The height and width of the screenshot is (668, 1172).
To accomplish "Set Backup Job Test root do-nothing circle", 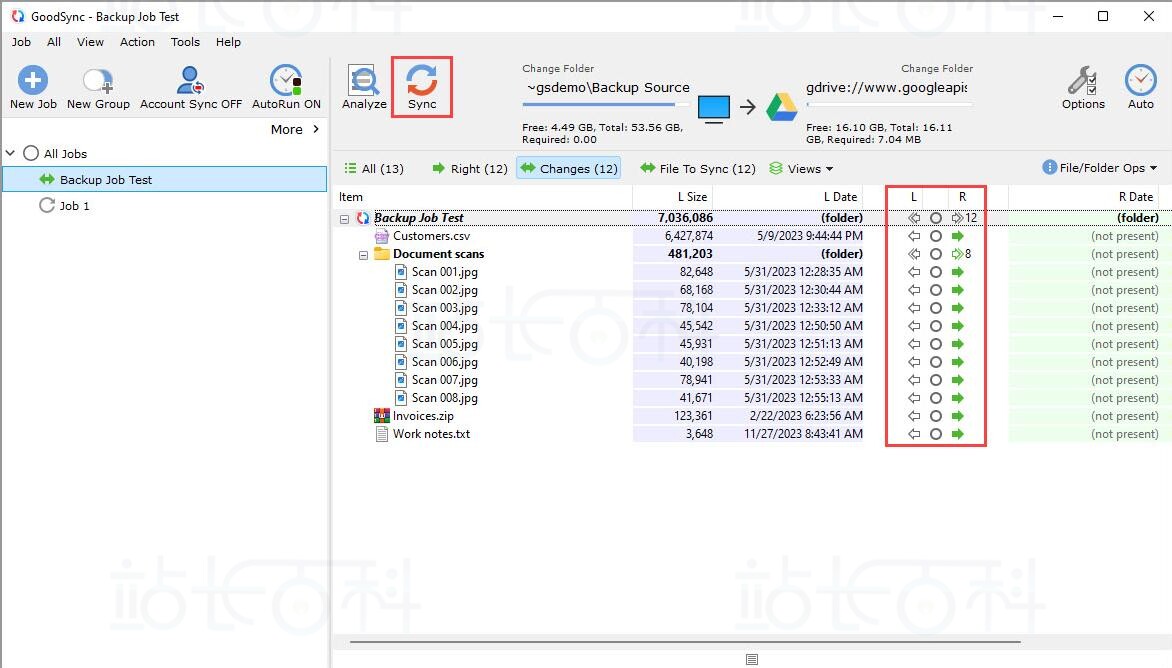I will [936, 218].
